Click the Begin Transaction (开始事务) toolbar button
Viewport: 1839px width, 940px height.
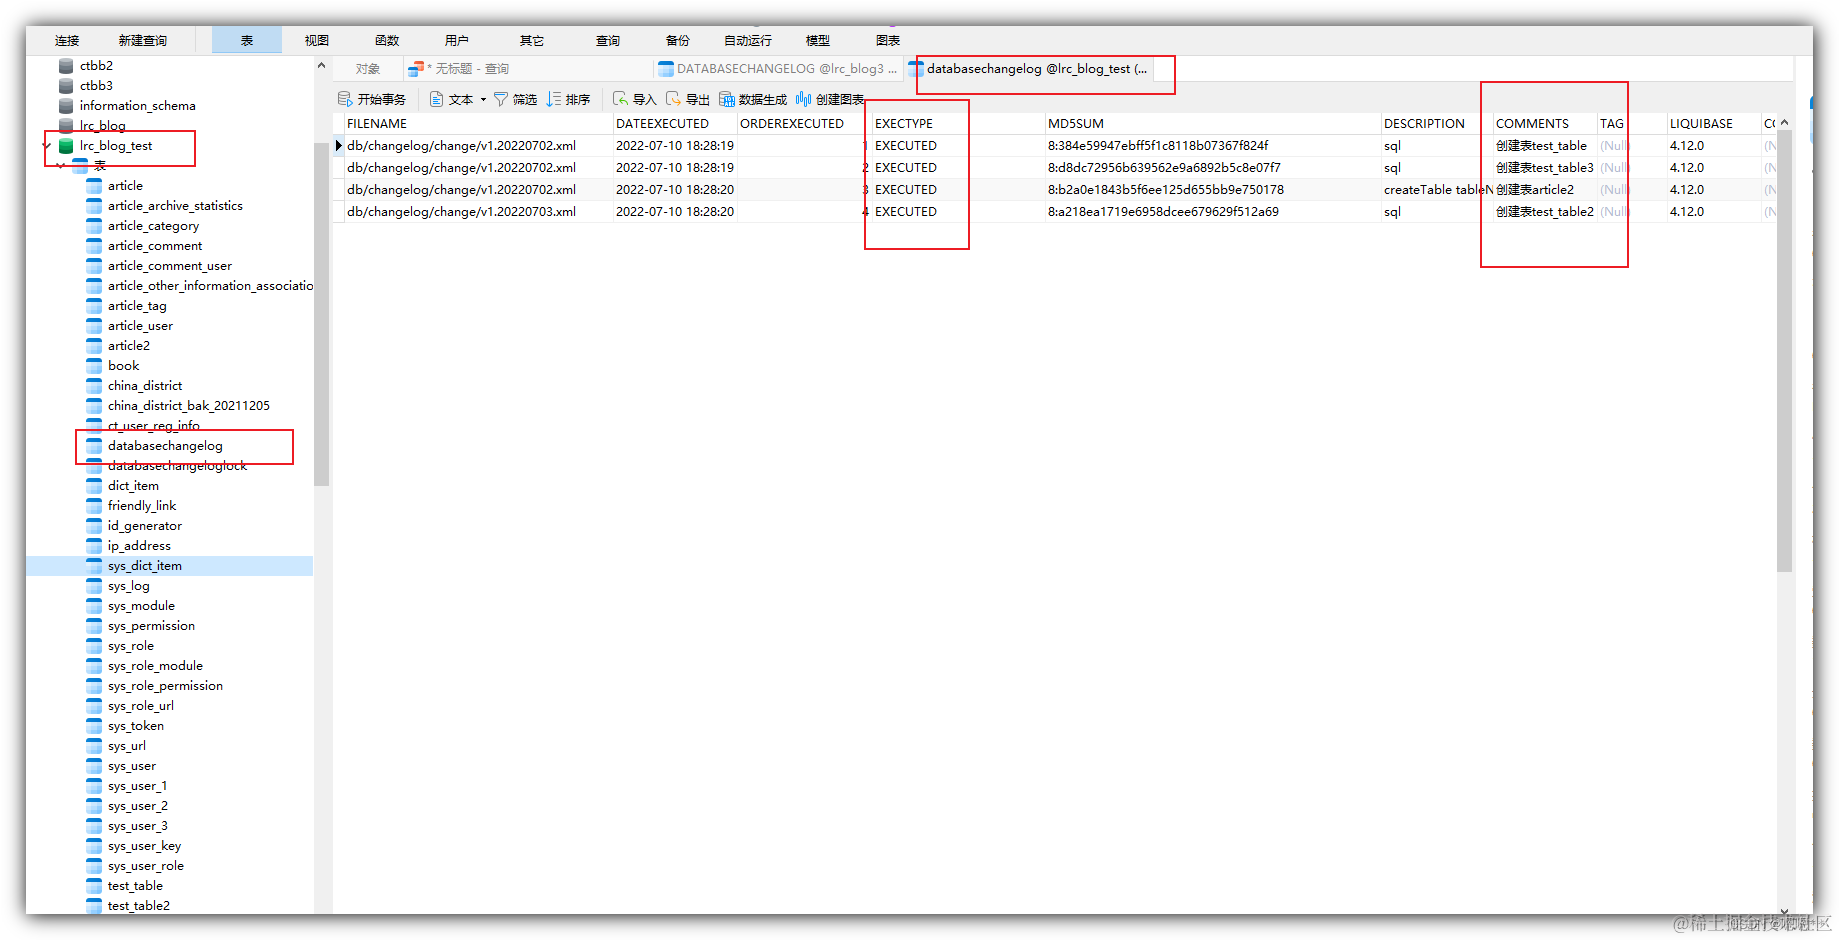[372, 99]
